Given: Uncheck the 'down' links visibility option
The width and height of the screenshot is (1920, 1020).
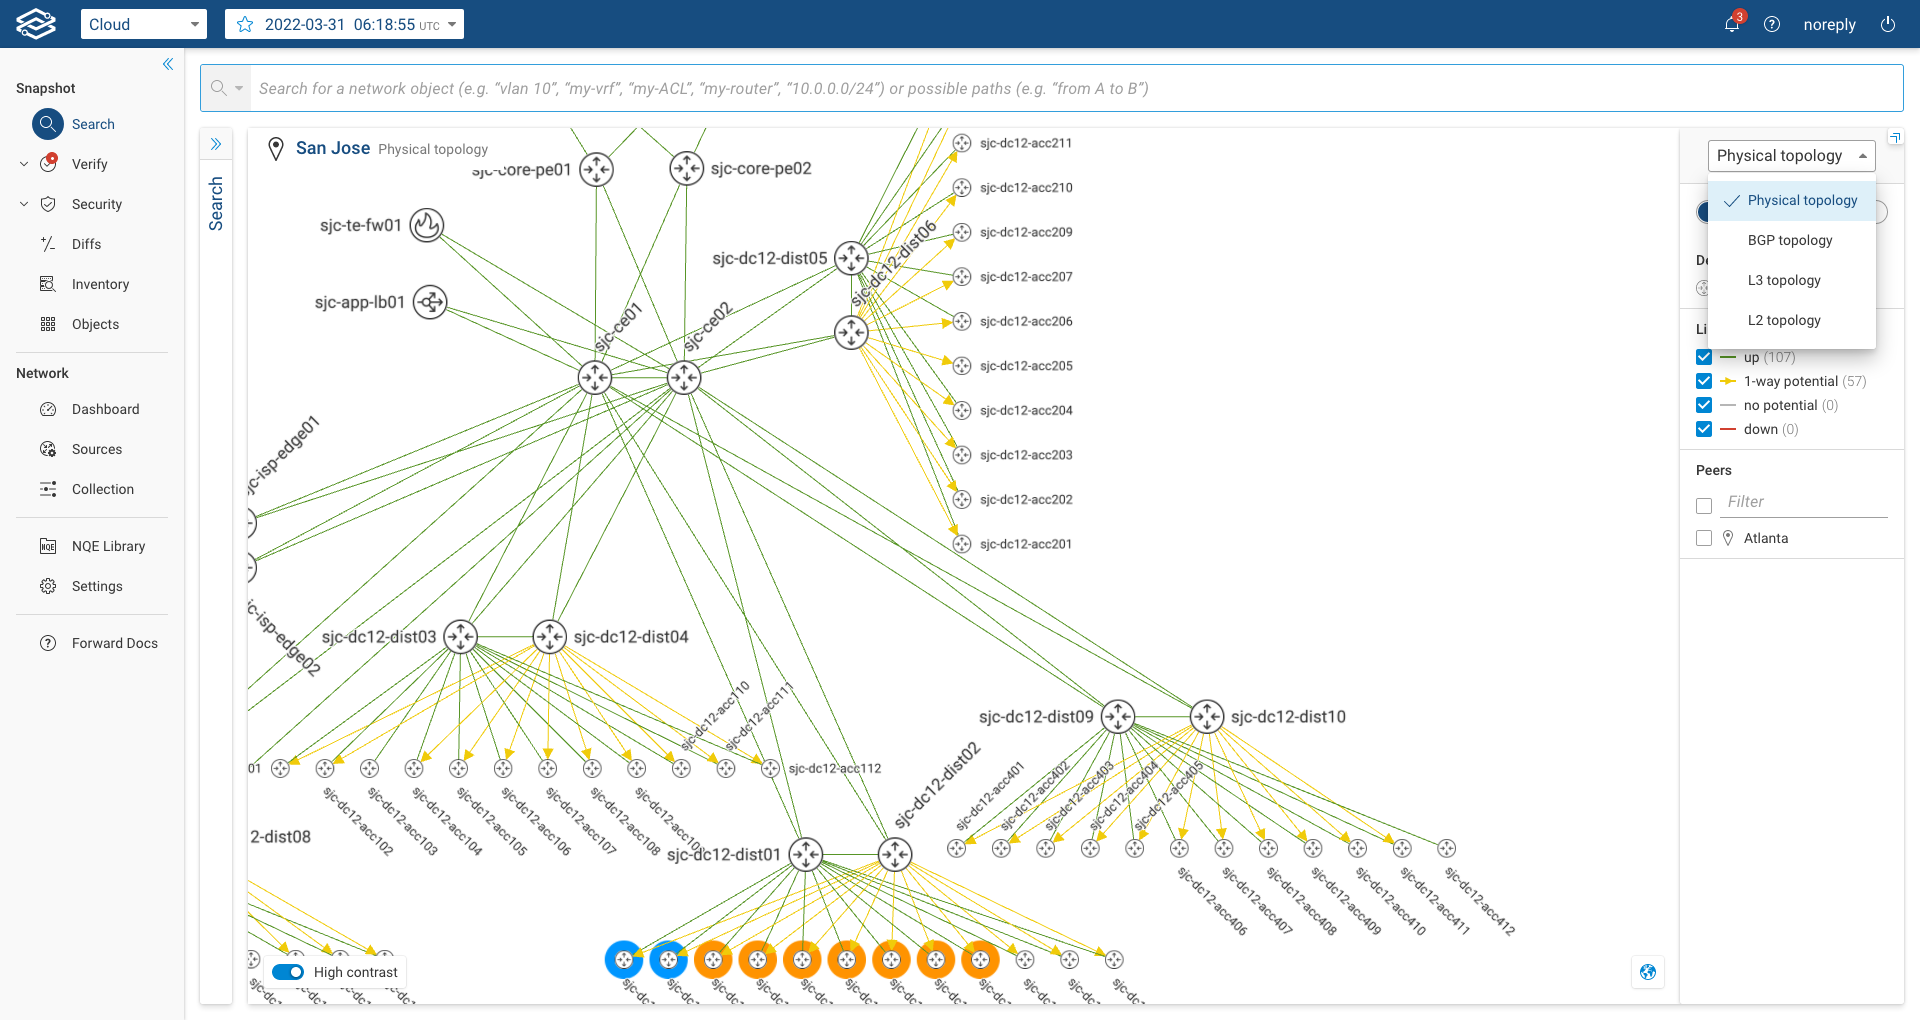Looking at the screenshot, I should (x=1704, y=429).
